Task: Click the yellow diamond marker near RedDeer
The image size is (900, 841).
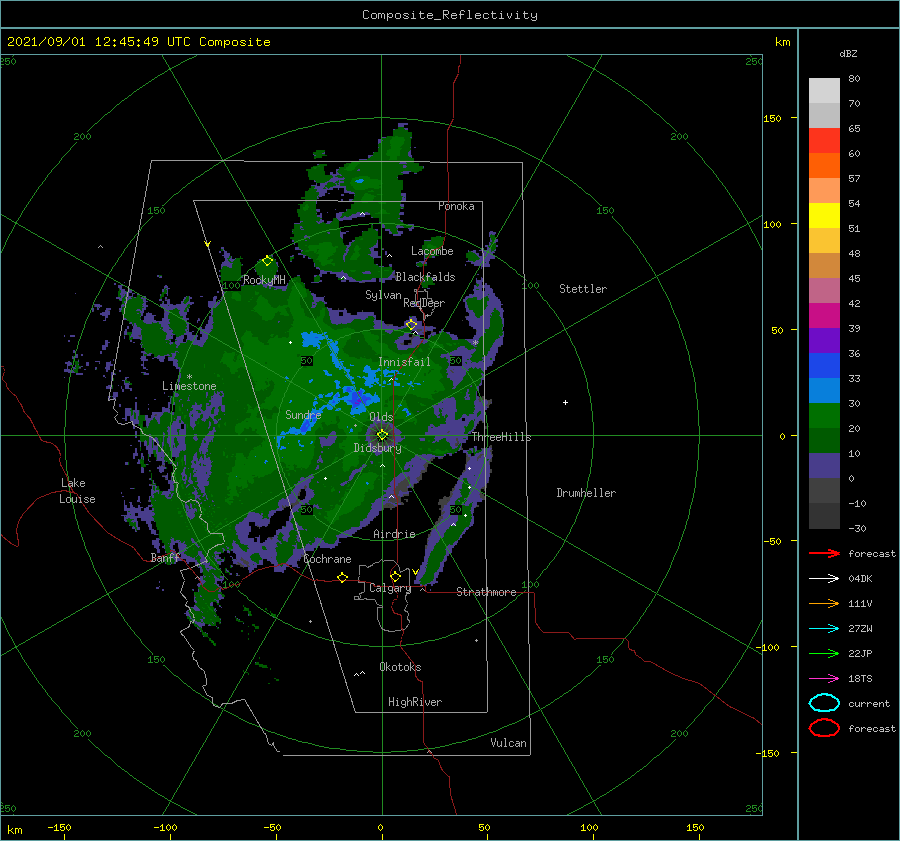Action: coord(412,325)
